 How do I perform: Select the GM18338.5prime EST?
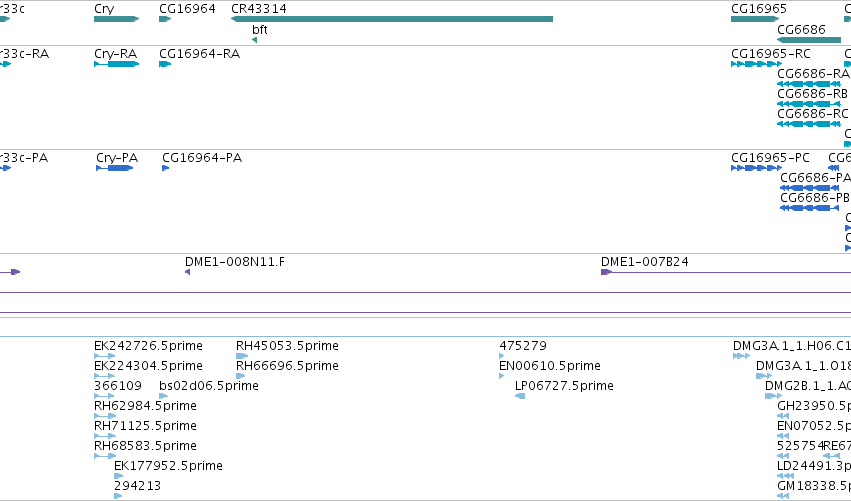(x=783, y=496)
